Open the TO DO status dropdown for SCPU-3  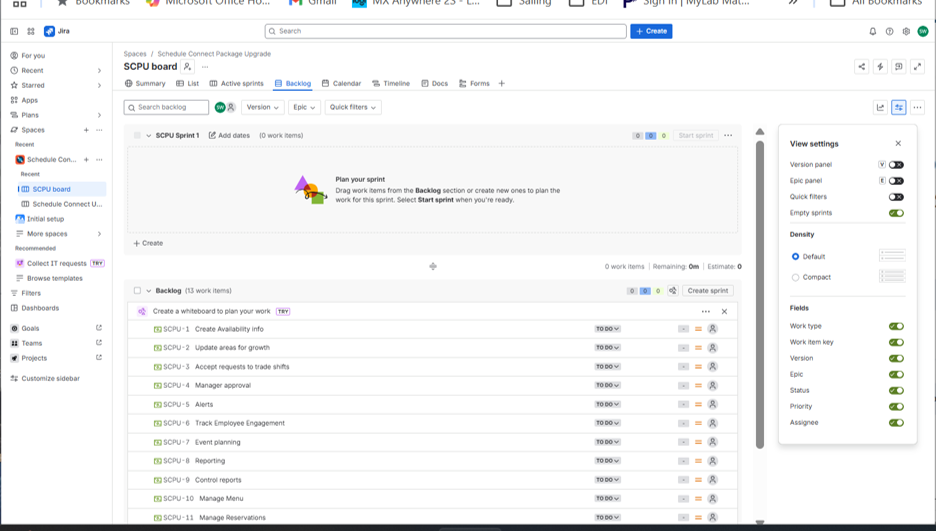[x=607, y=367]
